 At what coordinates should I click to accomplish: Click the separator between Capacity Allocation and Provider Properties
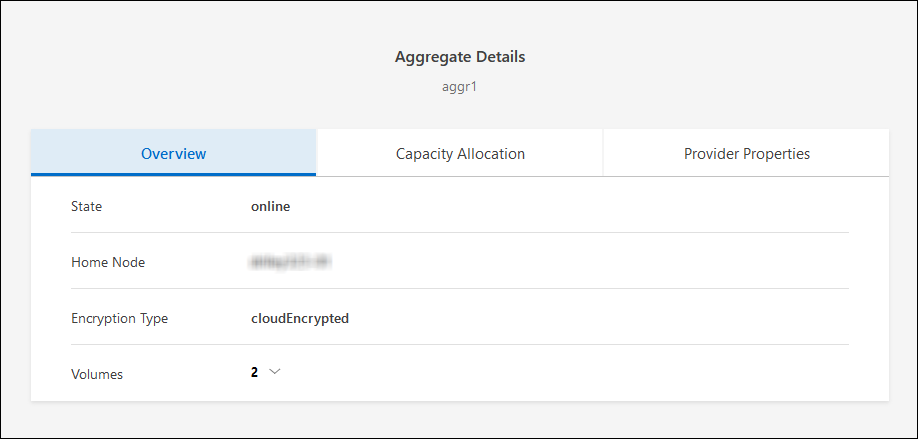click(603, 153)
